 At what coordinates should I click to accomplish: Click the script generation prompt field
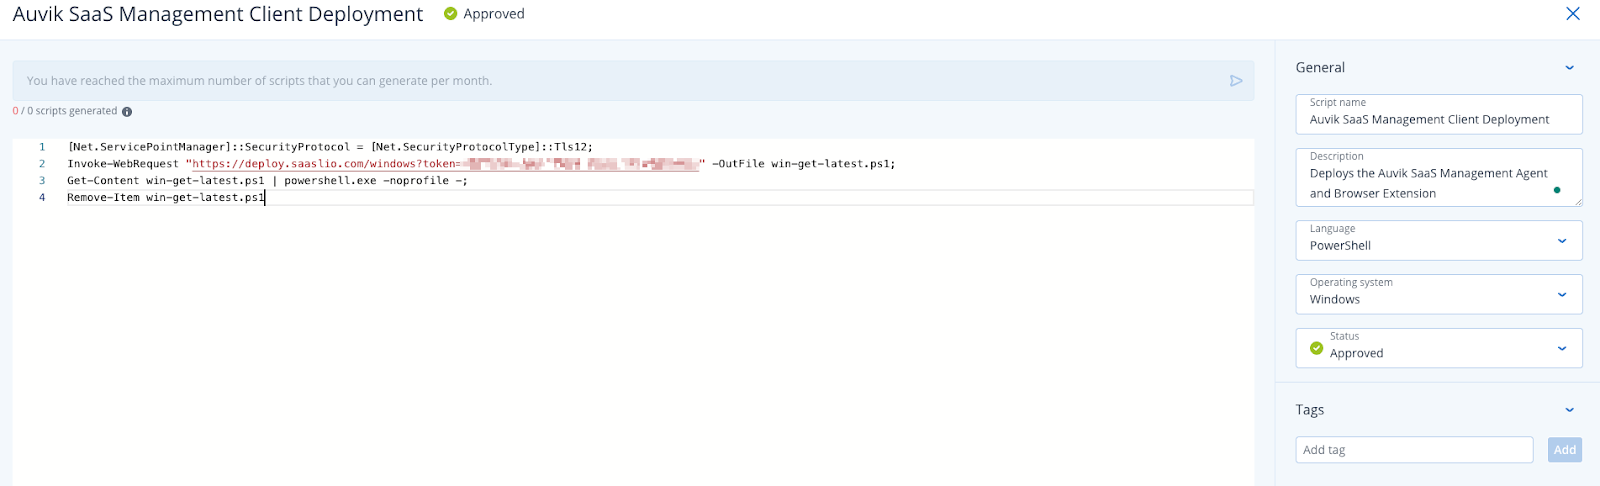click(x=633, y=81)
